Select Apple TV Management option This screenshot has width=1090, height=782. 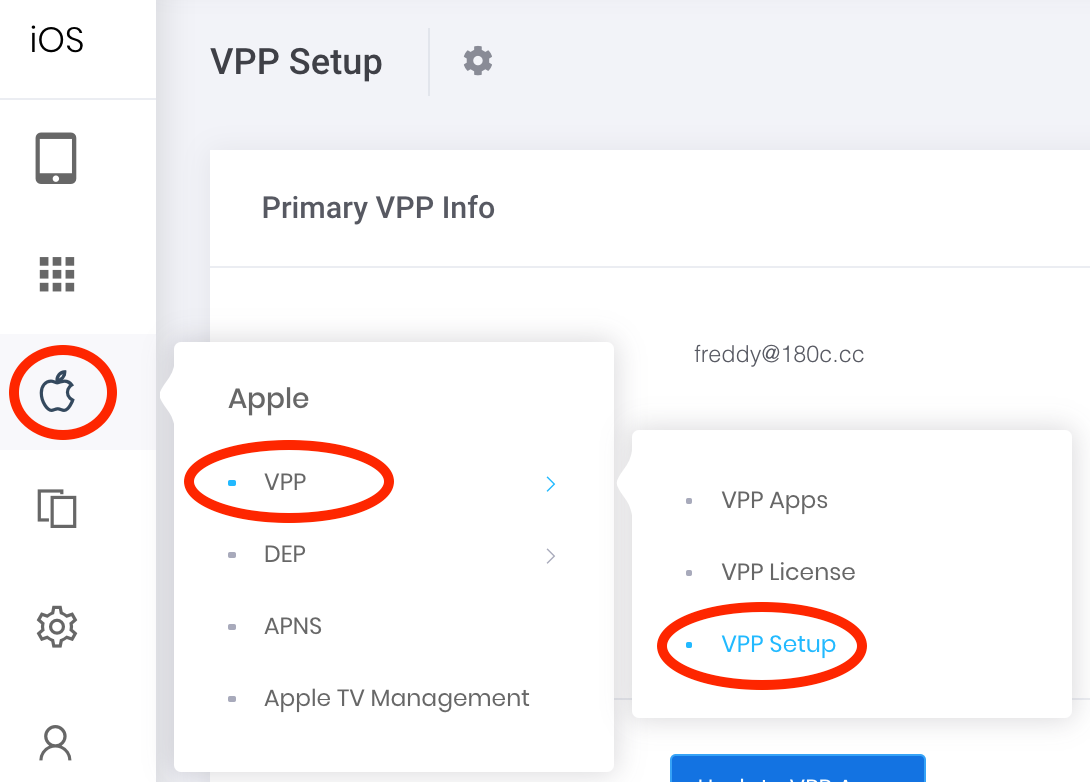click(396, 698)
